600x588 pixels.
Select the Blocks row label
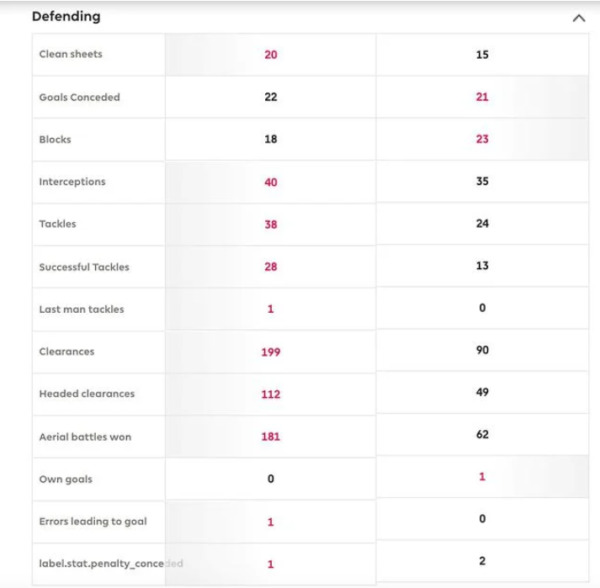click(55, 139)
